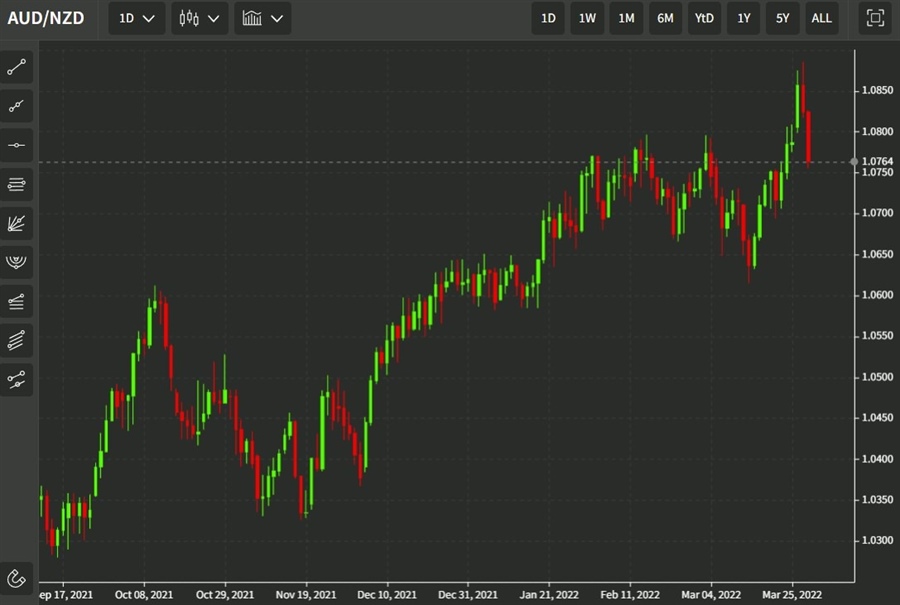
Task: Set range to 1Y
Action: pyautogui.click(x=743, y=18)
